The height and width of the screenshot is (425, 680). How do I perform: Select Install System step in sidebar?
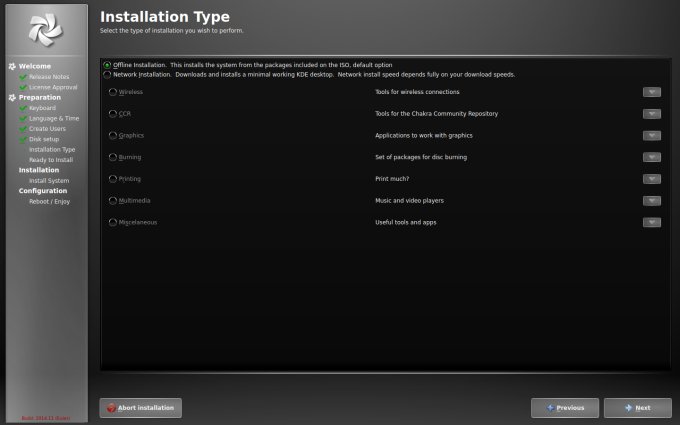(x=49, y=181)
